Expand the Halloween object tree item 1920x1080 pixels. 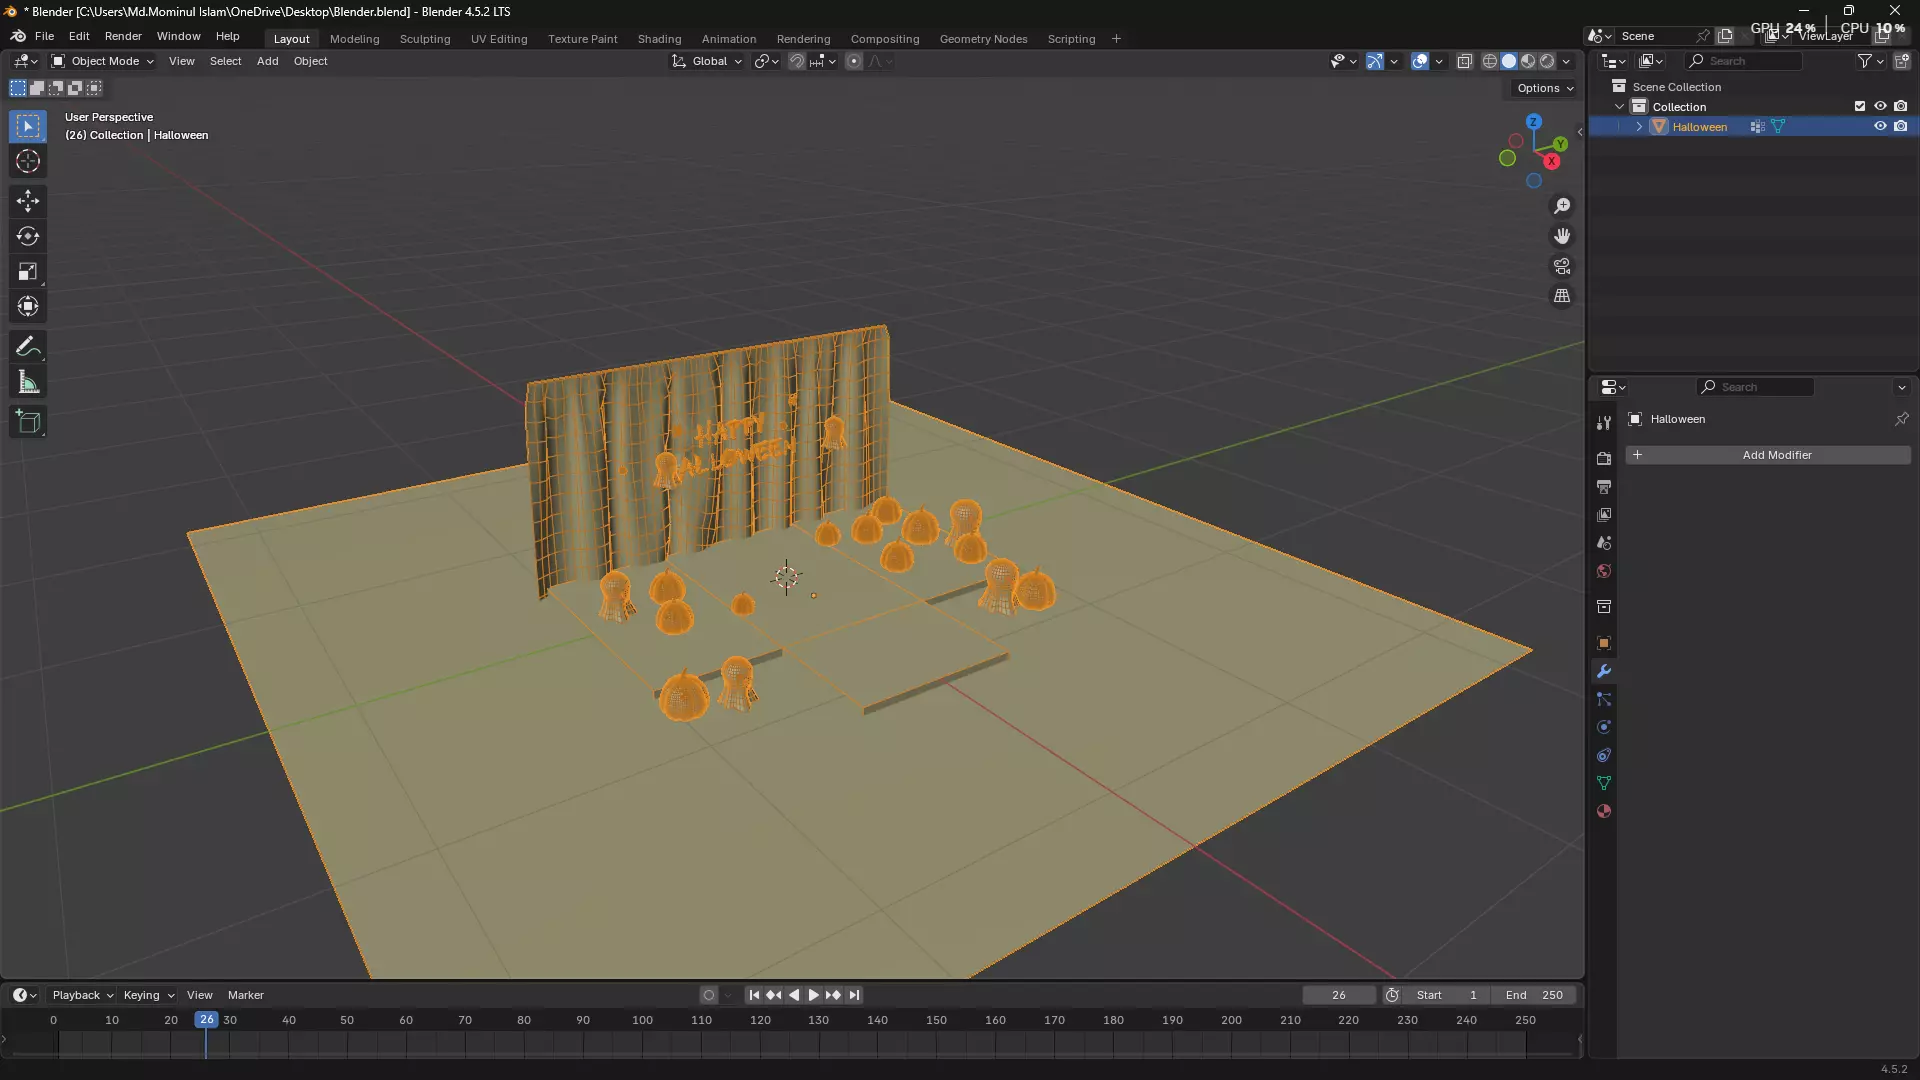pyautogui.click(x=1639, y=127)
